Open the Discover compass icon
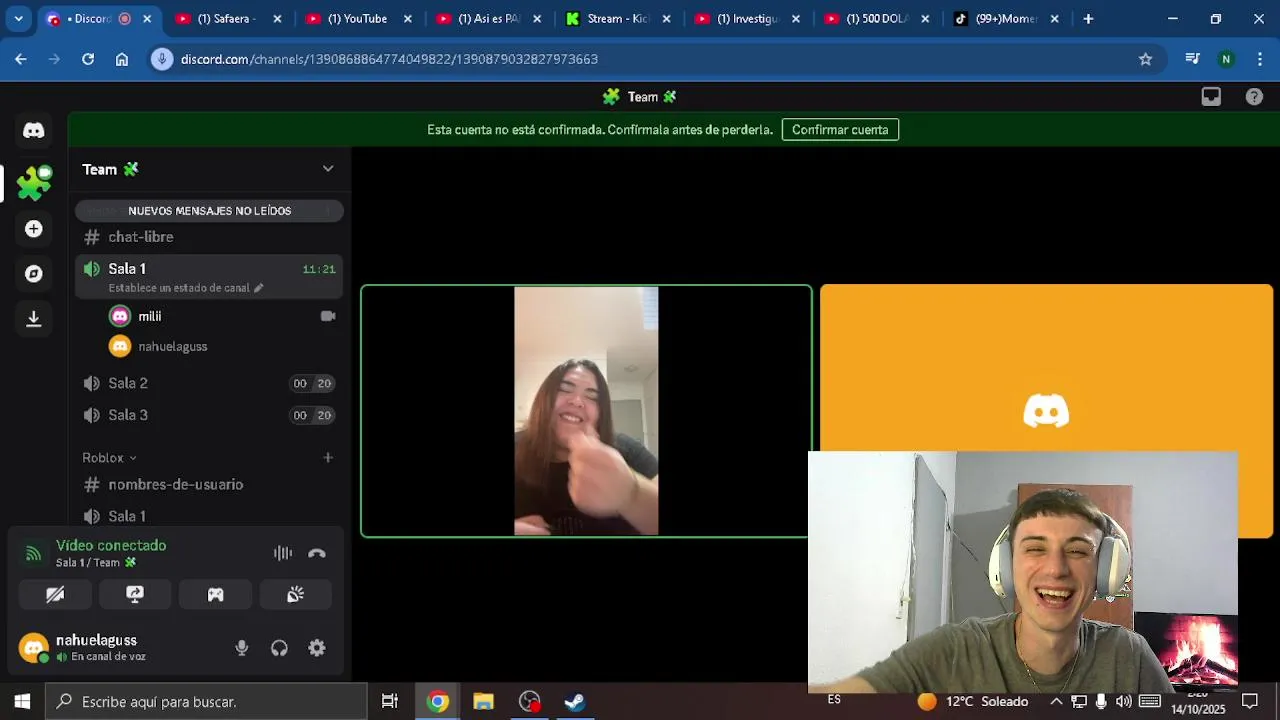The height and width of the screenshot is (720, 1280). point(34,273)
